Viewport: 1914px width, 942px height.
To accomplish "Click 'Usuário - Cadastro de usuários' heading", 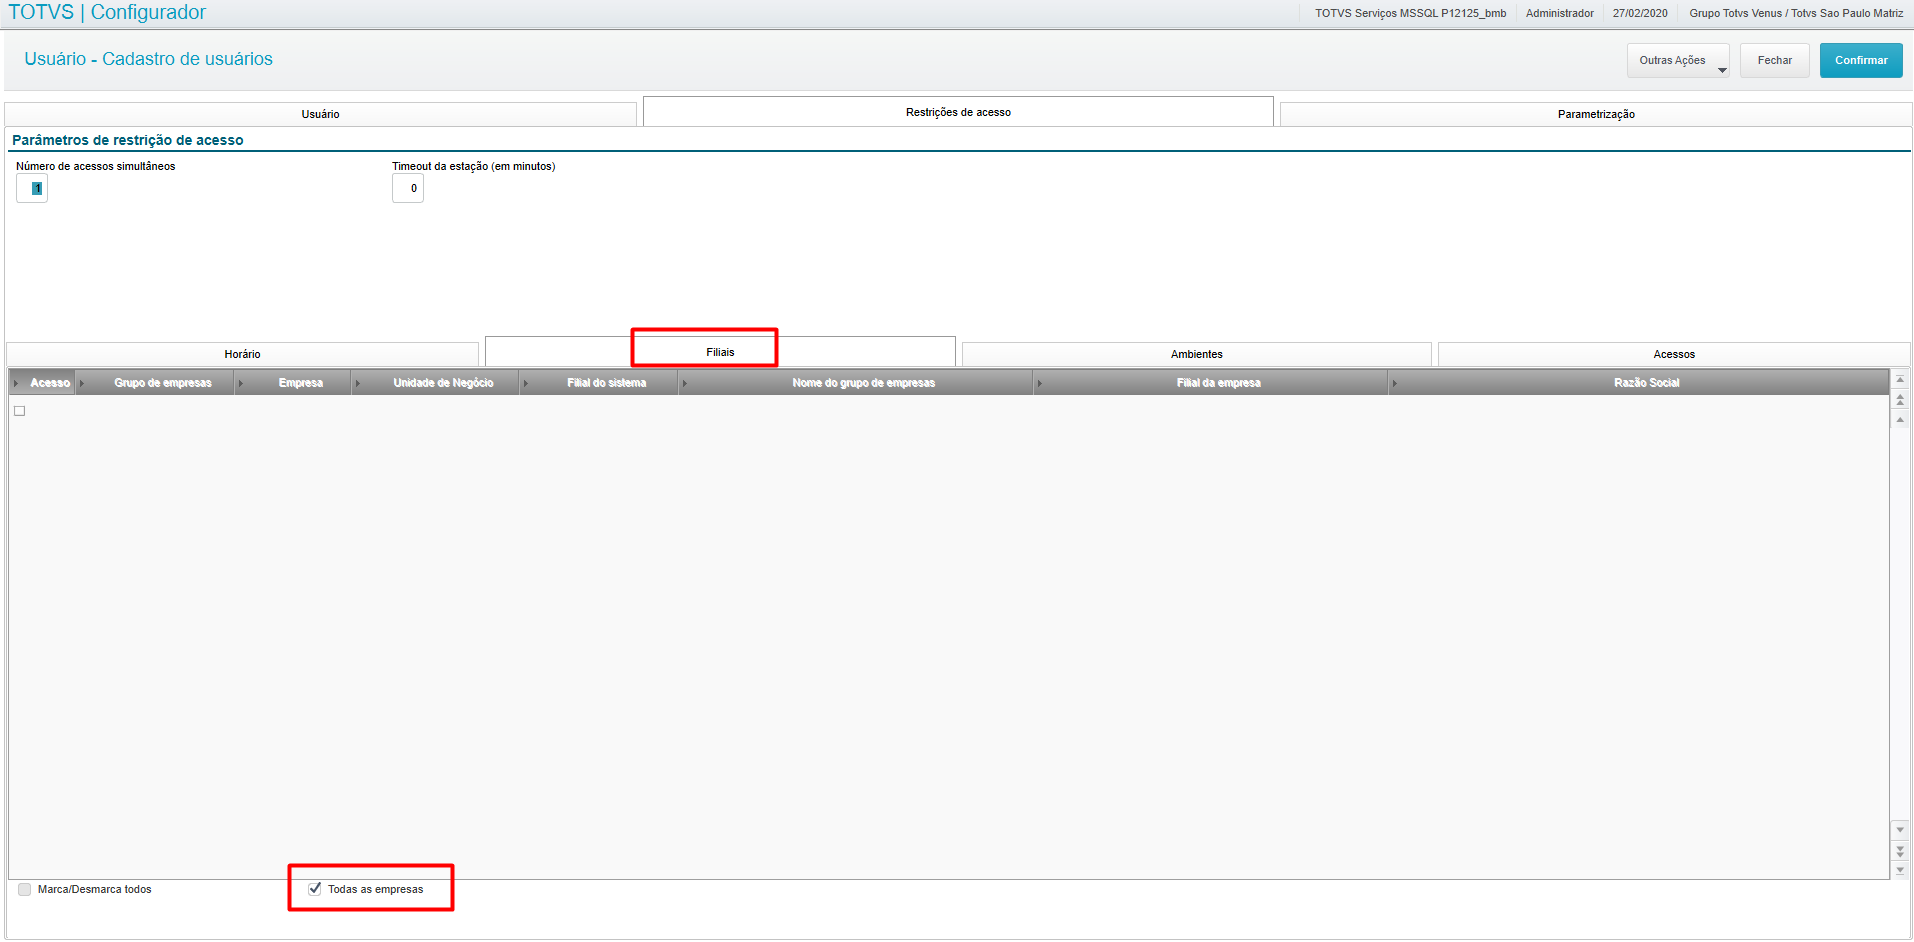I will tap(148, 59).
